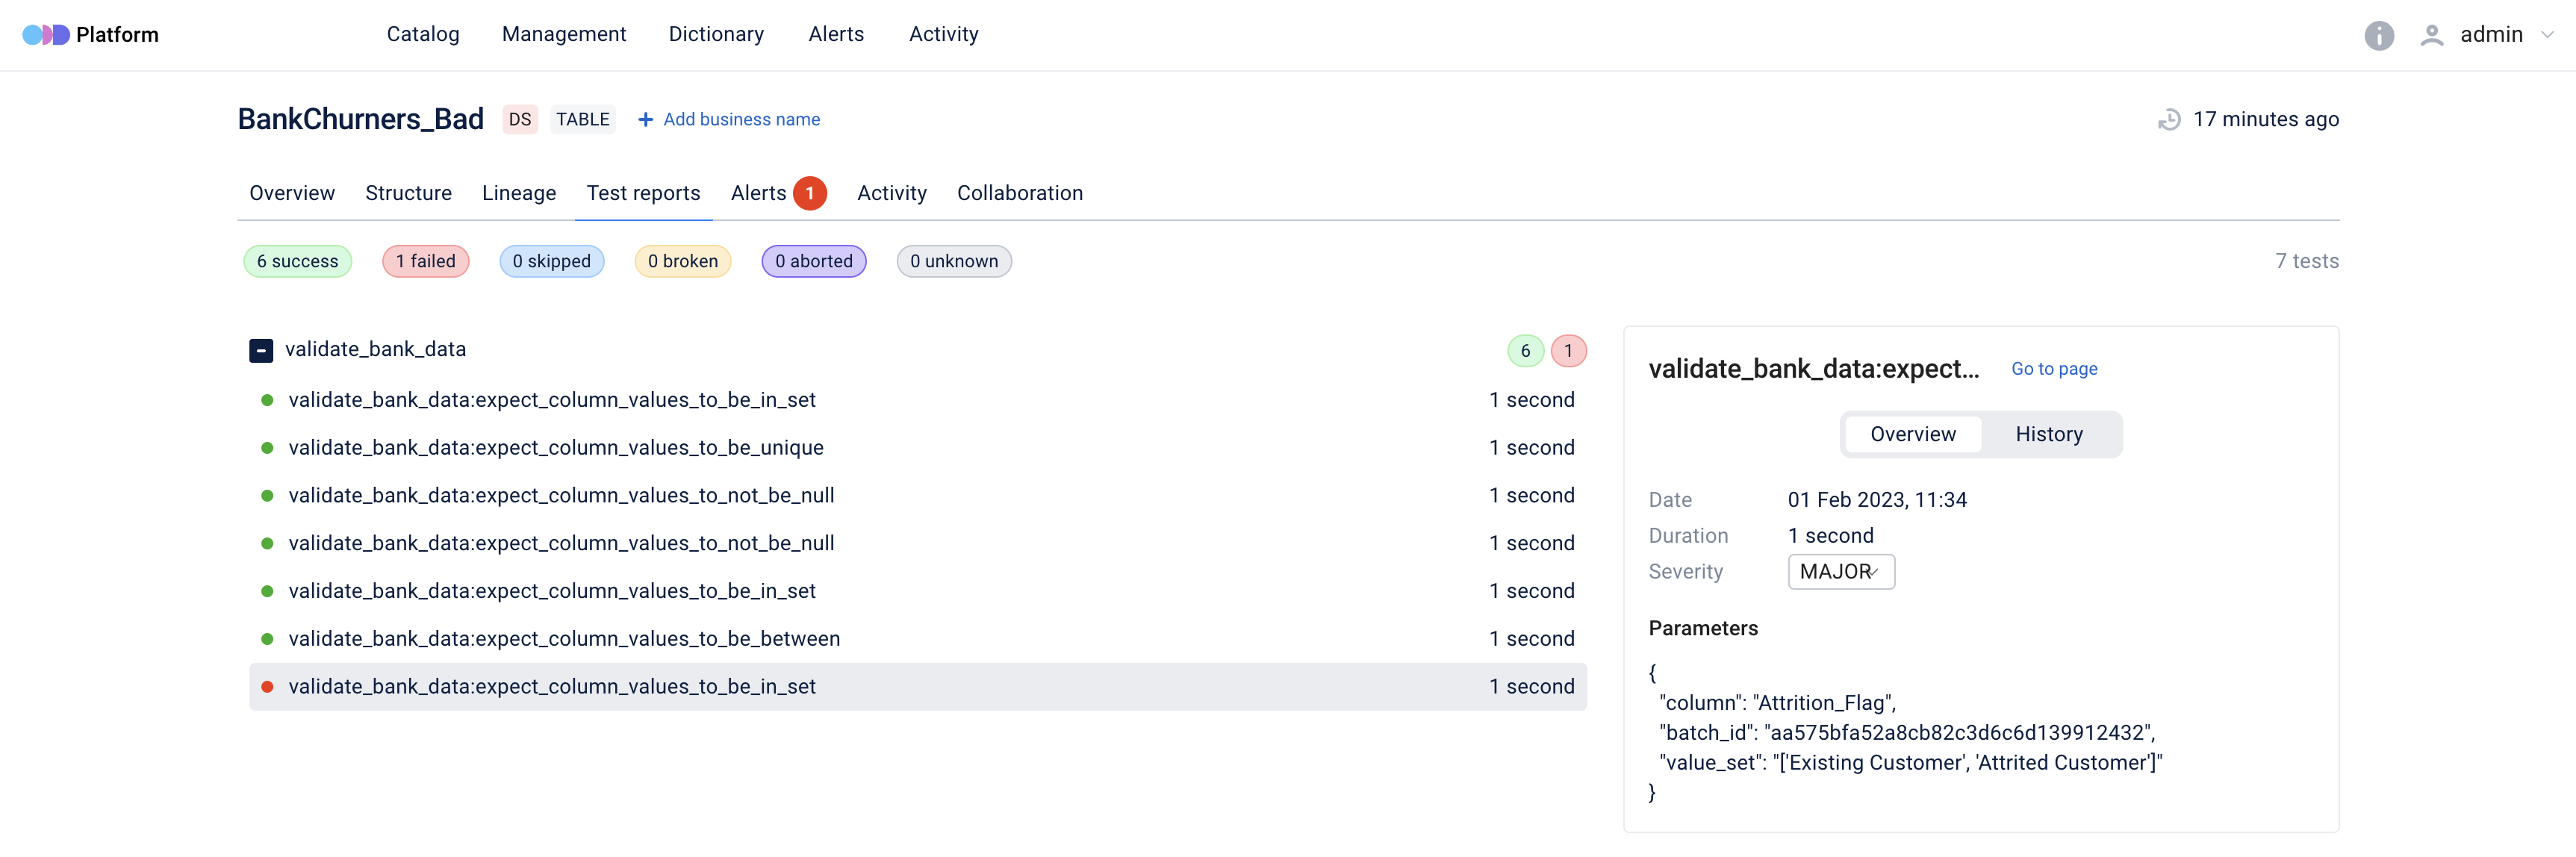Click the red Alerts count badge
2576x857 pixels.
[809, 193]
